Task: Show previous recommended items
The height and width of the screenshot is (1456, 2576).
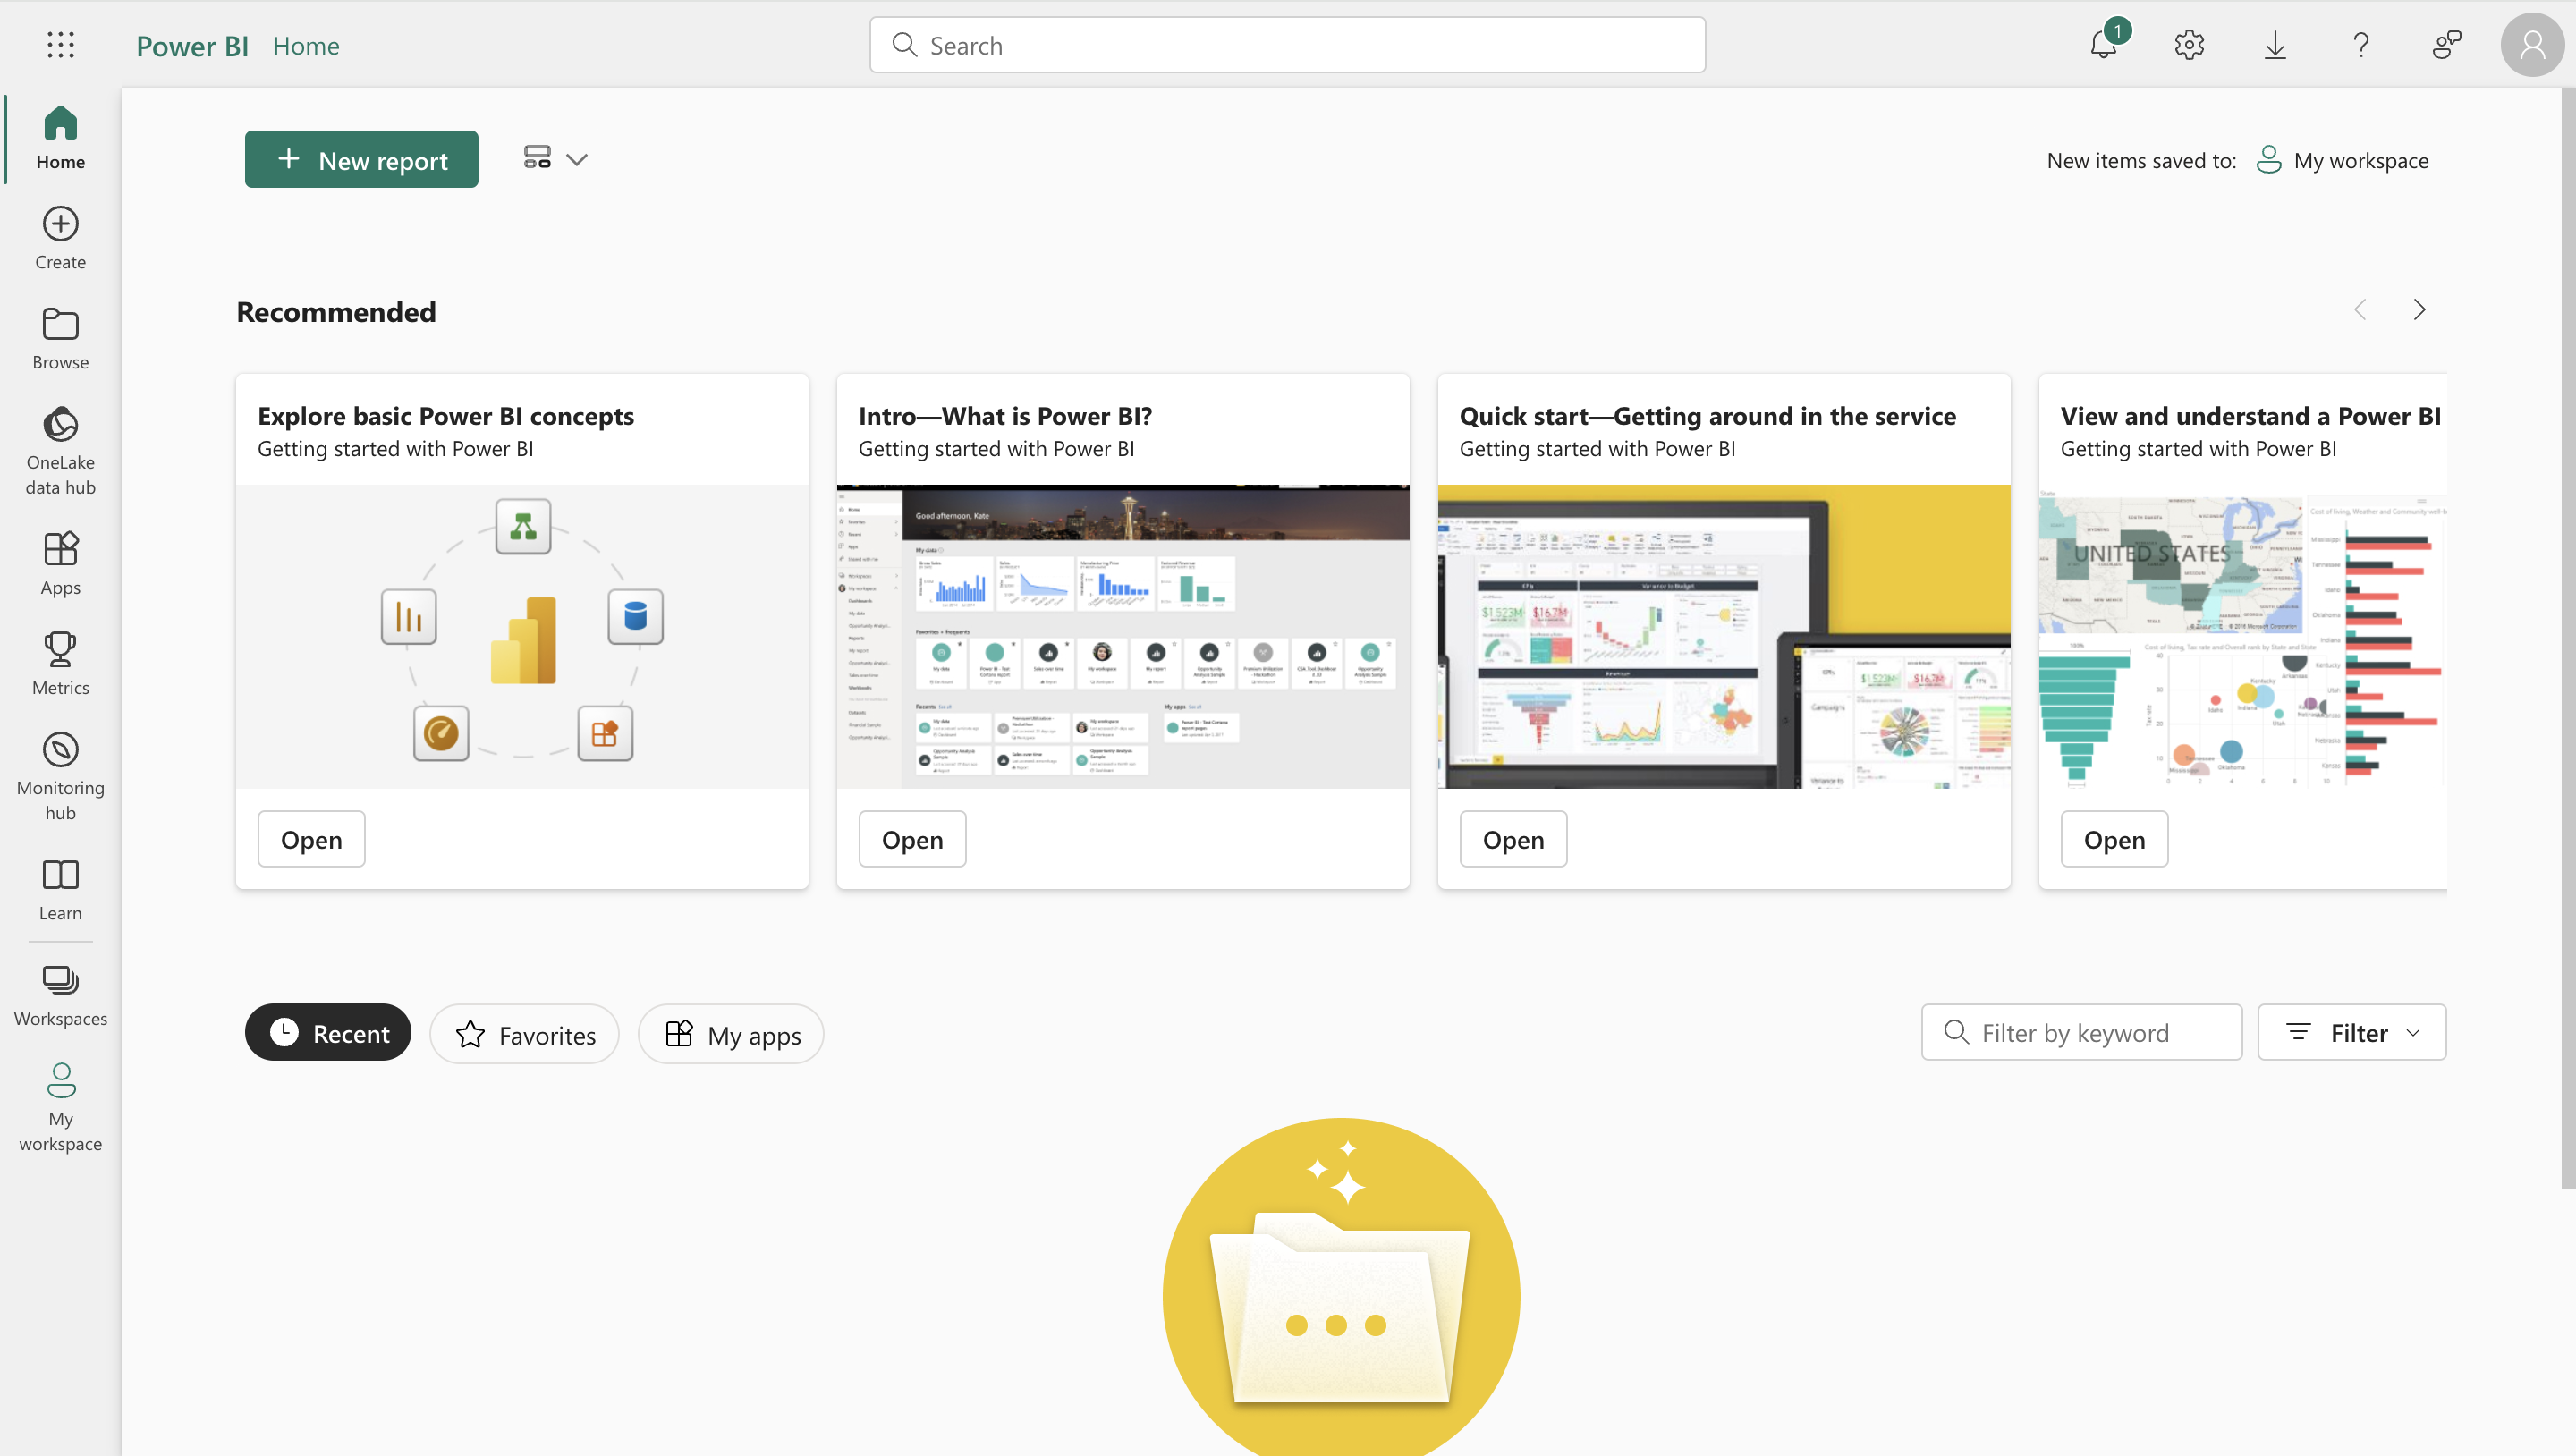Action: pos(2360,310)
